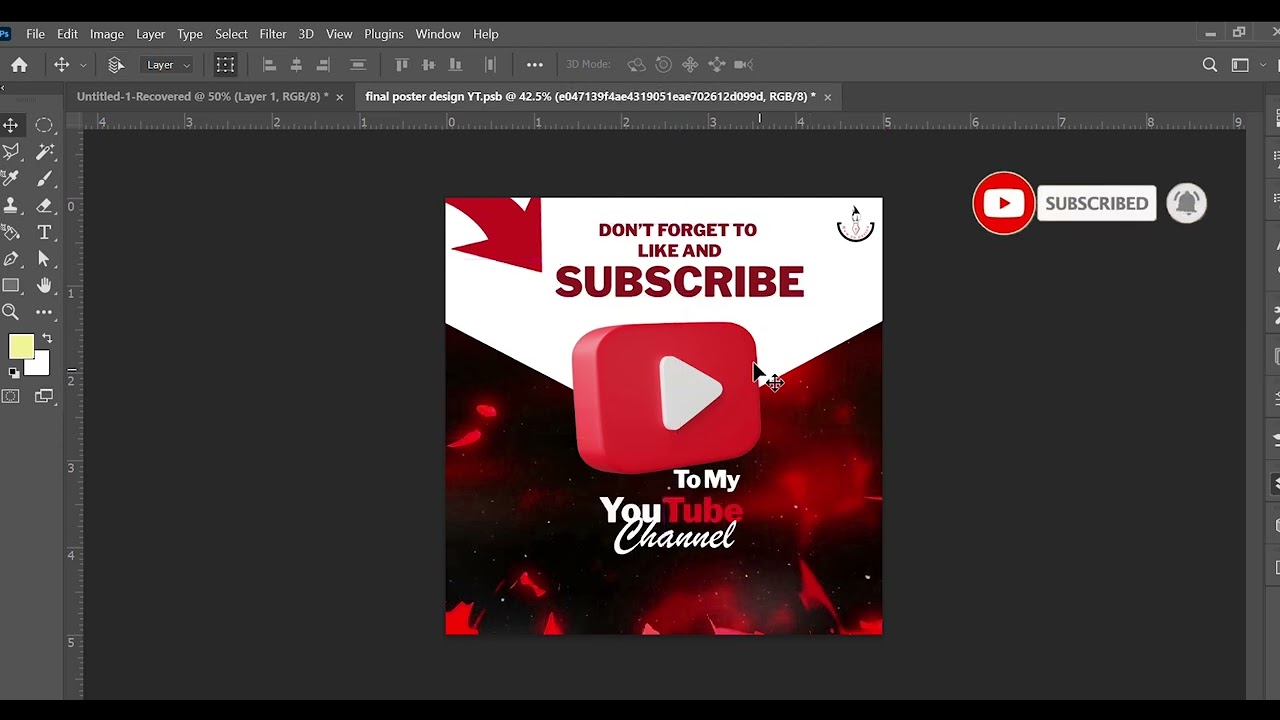Align right edges in options bar
The image size is (1280, 720).
click(x=323, y=65)
